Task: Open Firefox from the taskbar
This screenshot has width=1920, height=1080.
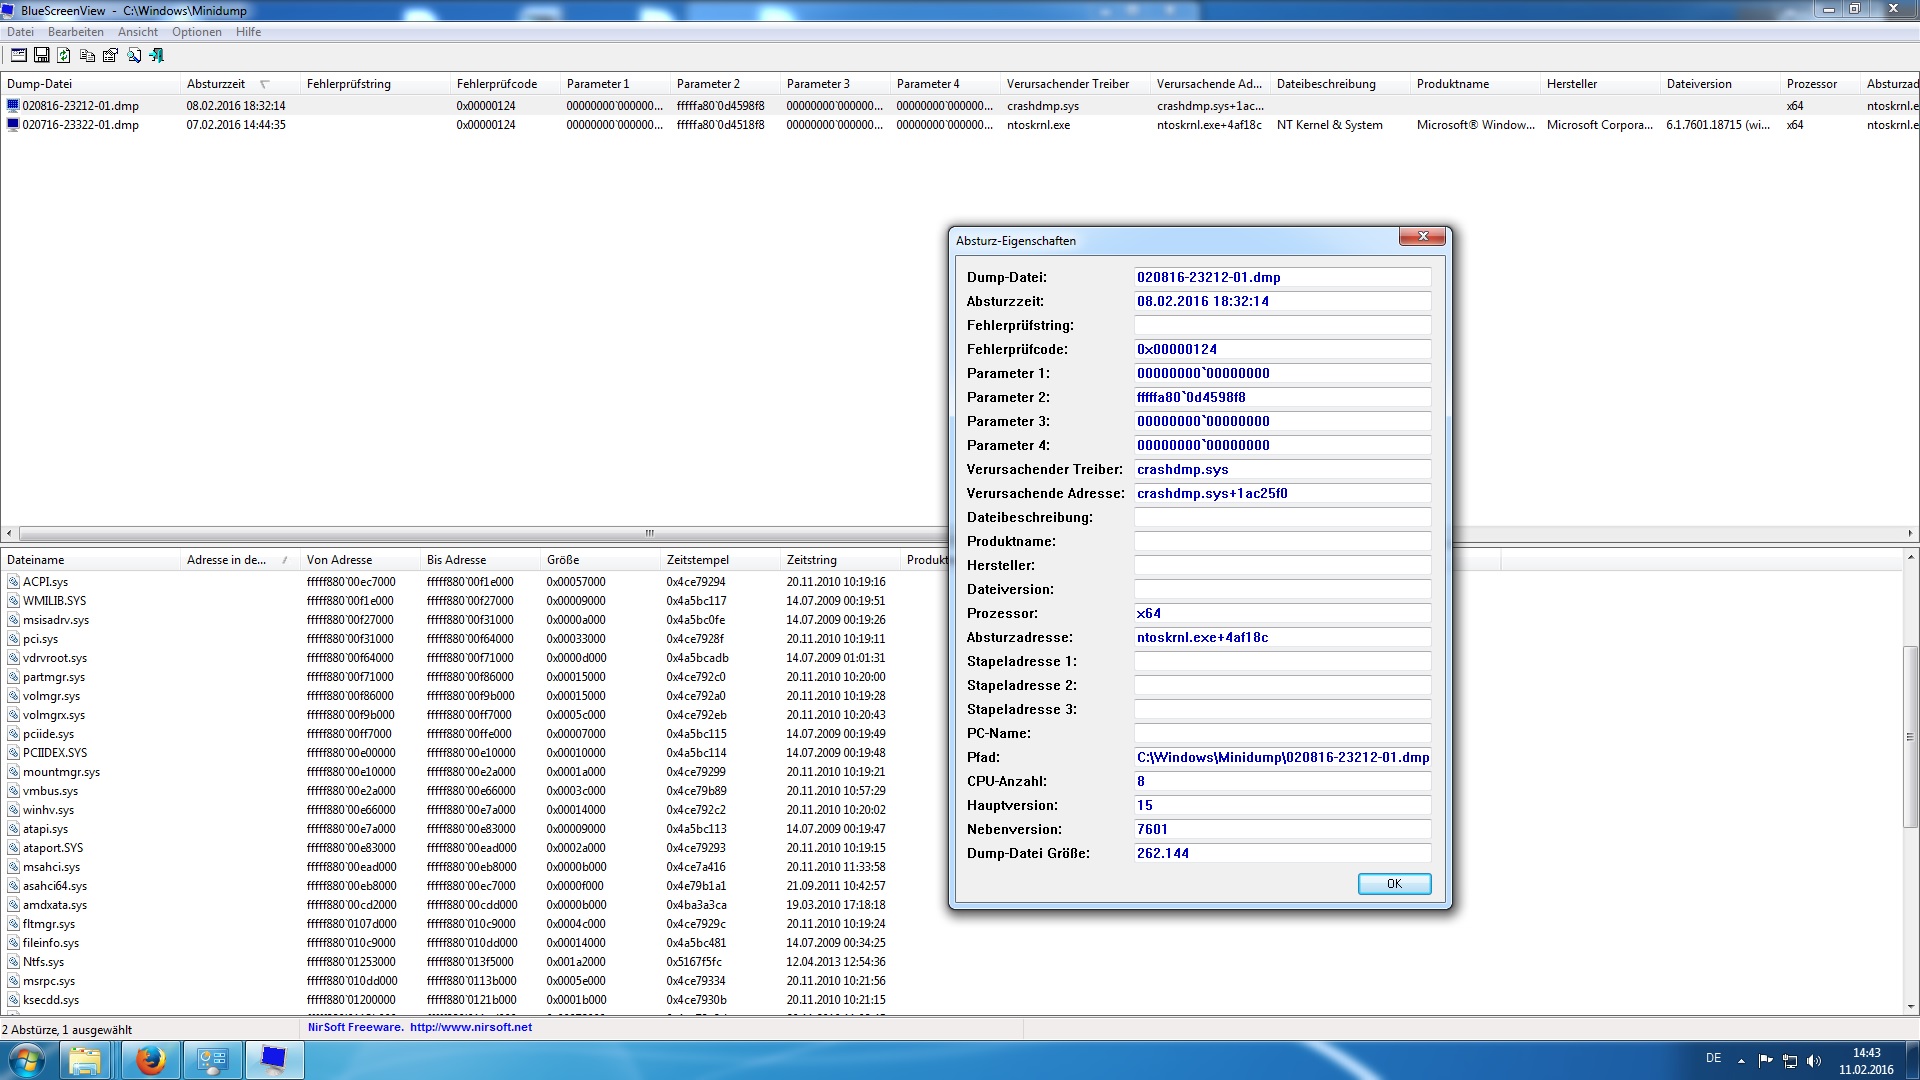Action: tap(151, 1060)
